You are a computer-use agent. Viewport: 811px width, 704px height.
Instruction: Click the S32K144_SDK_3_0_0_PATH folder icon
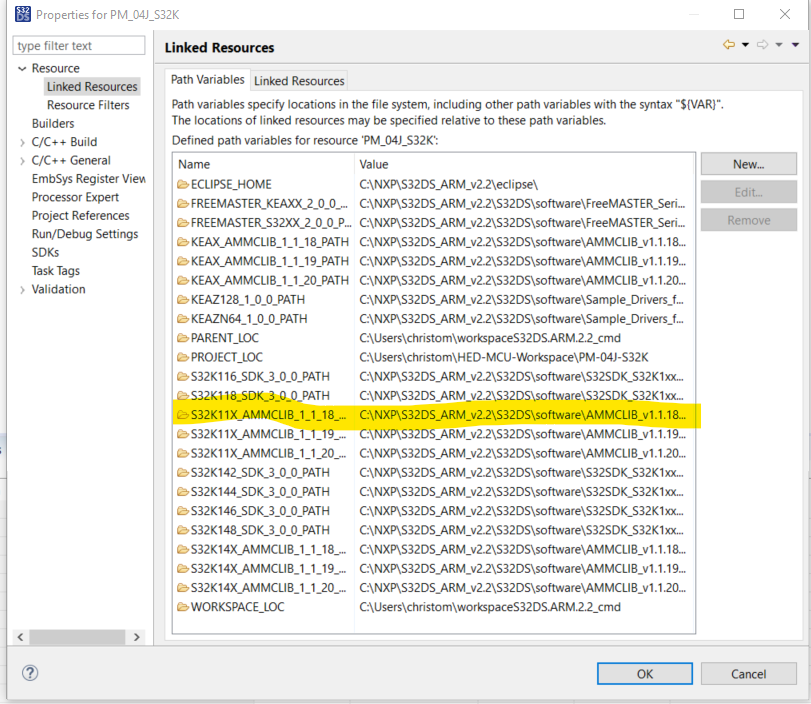[183, 491]
